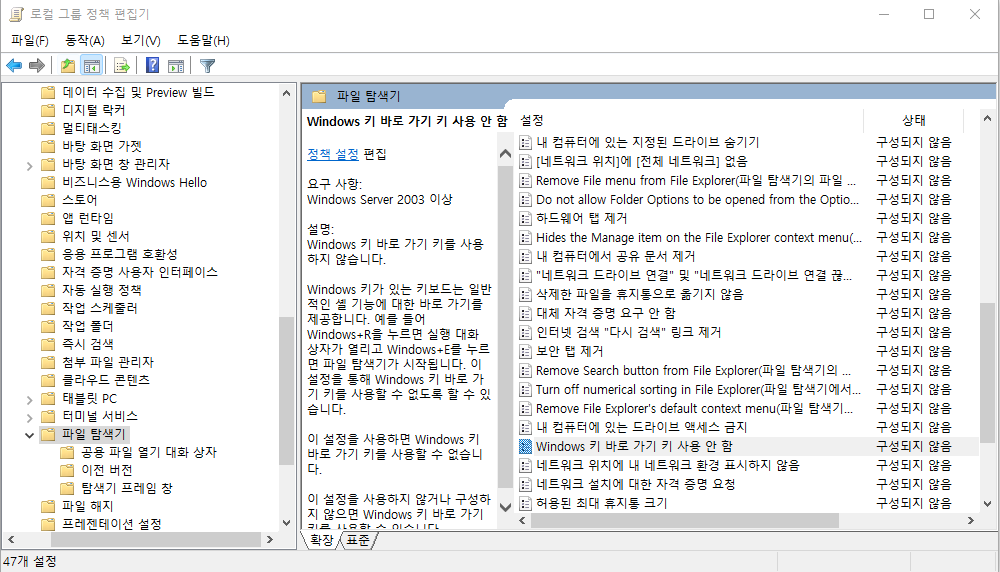Click right arrow of tree horizontal scrollbar

270,539
